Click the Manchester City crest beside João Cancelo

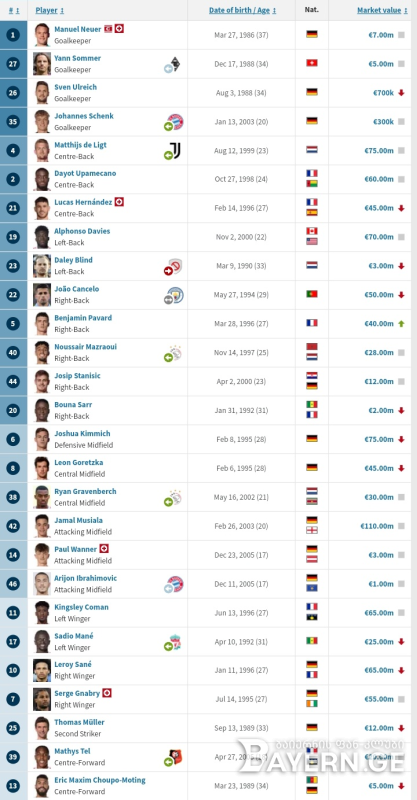pos(176,295)
